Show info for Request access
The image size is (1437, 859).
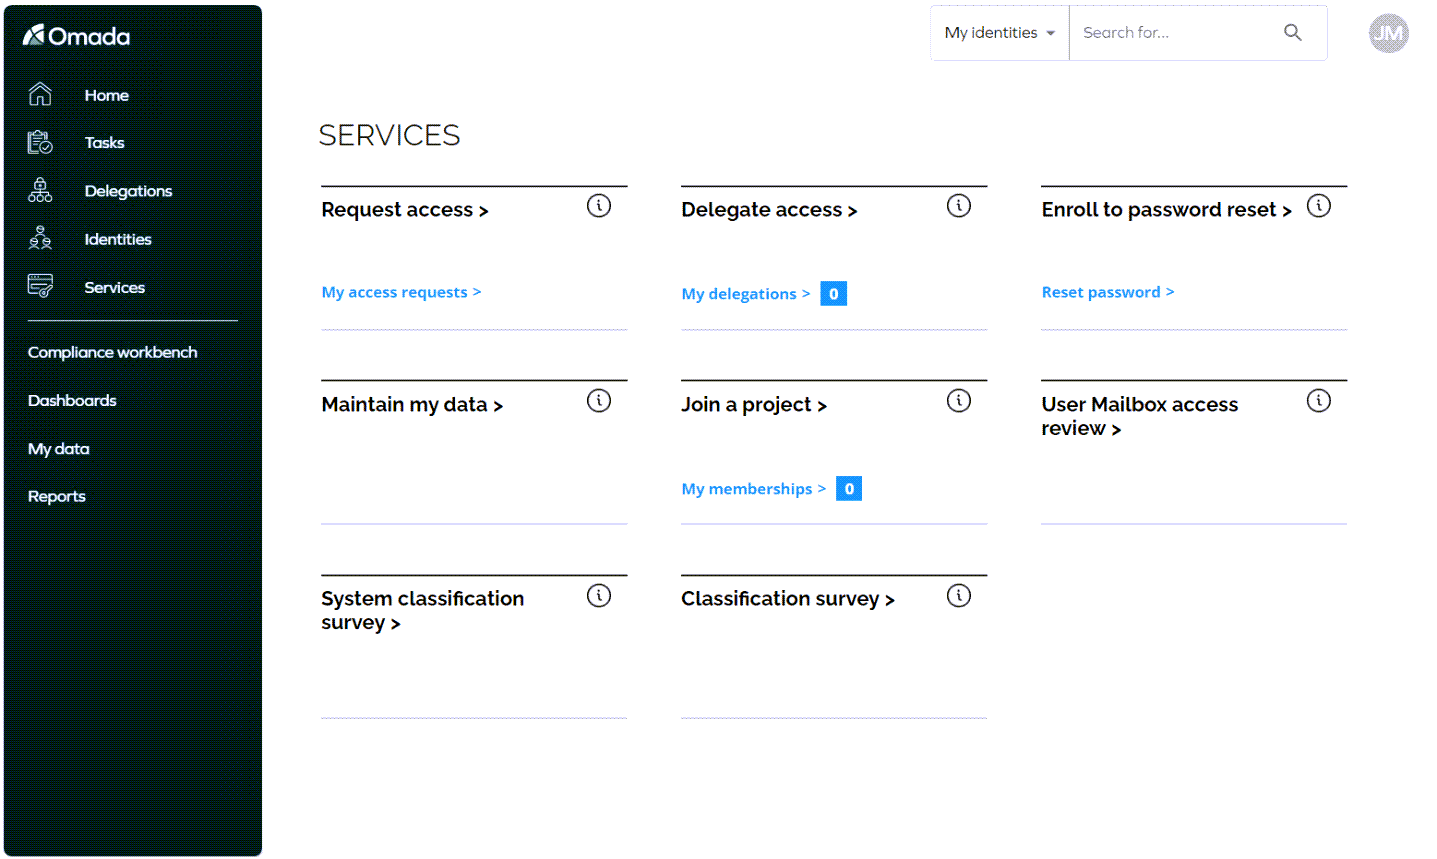pyautogui.click(x=598, y=206)
